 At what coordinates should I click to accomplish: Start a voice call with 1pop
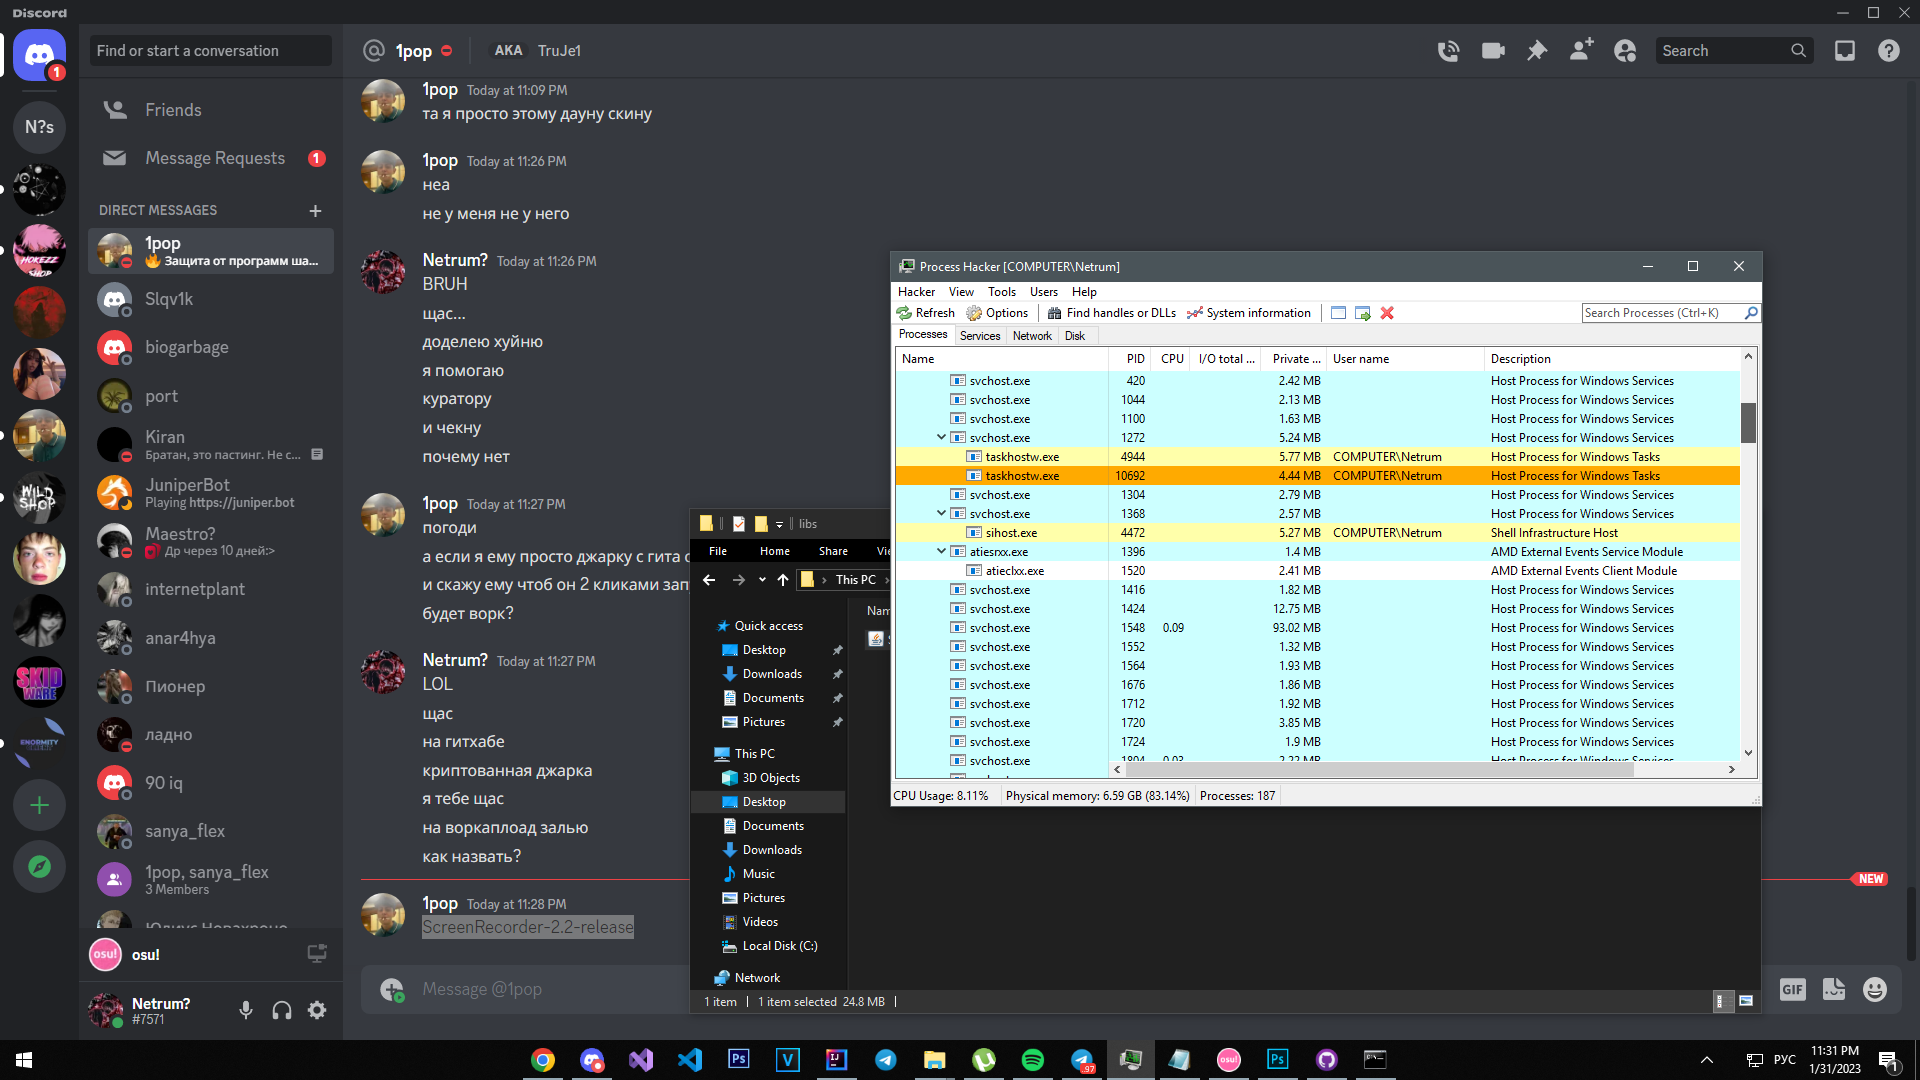1448,51
